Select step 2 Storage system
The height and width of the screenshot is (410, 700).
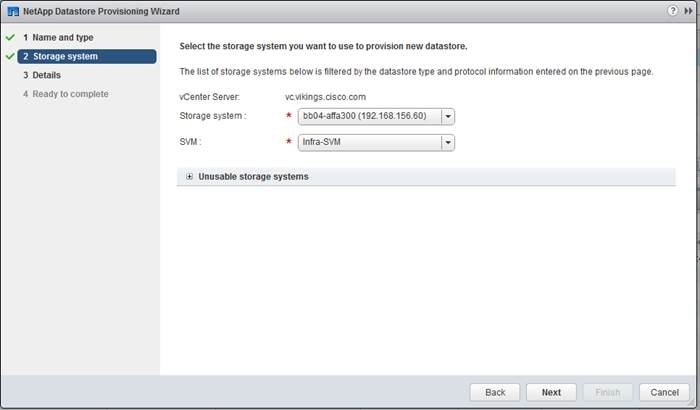coord(87,56)
